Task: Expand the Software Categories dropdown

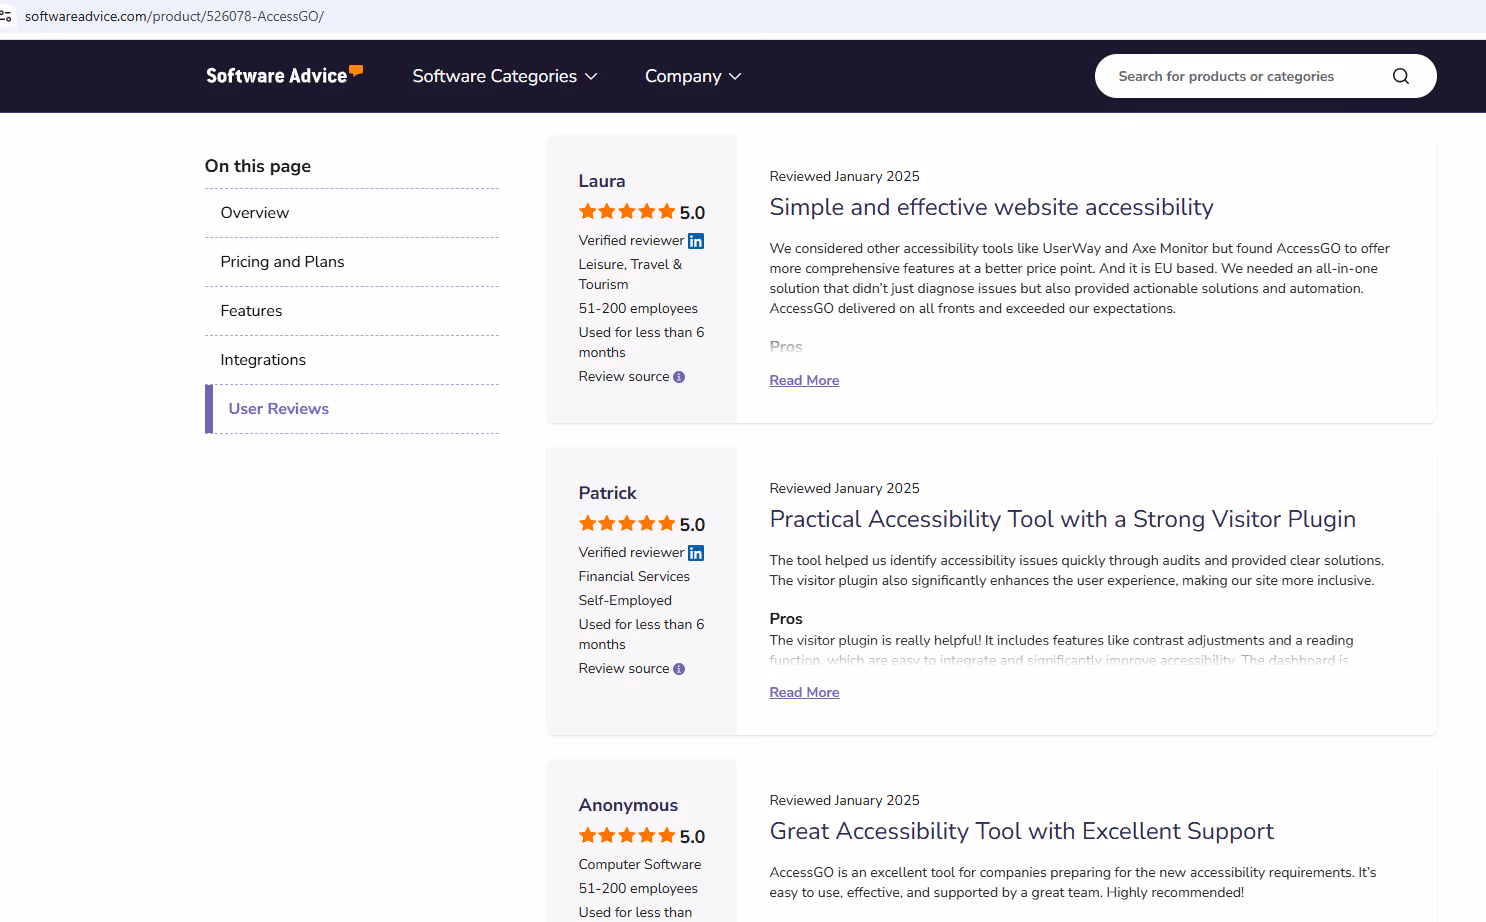Action: [x=504, y=76]
